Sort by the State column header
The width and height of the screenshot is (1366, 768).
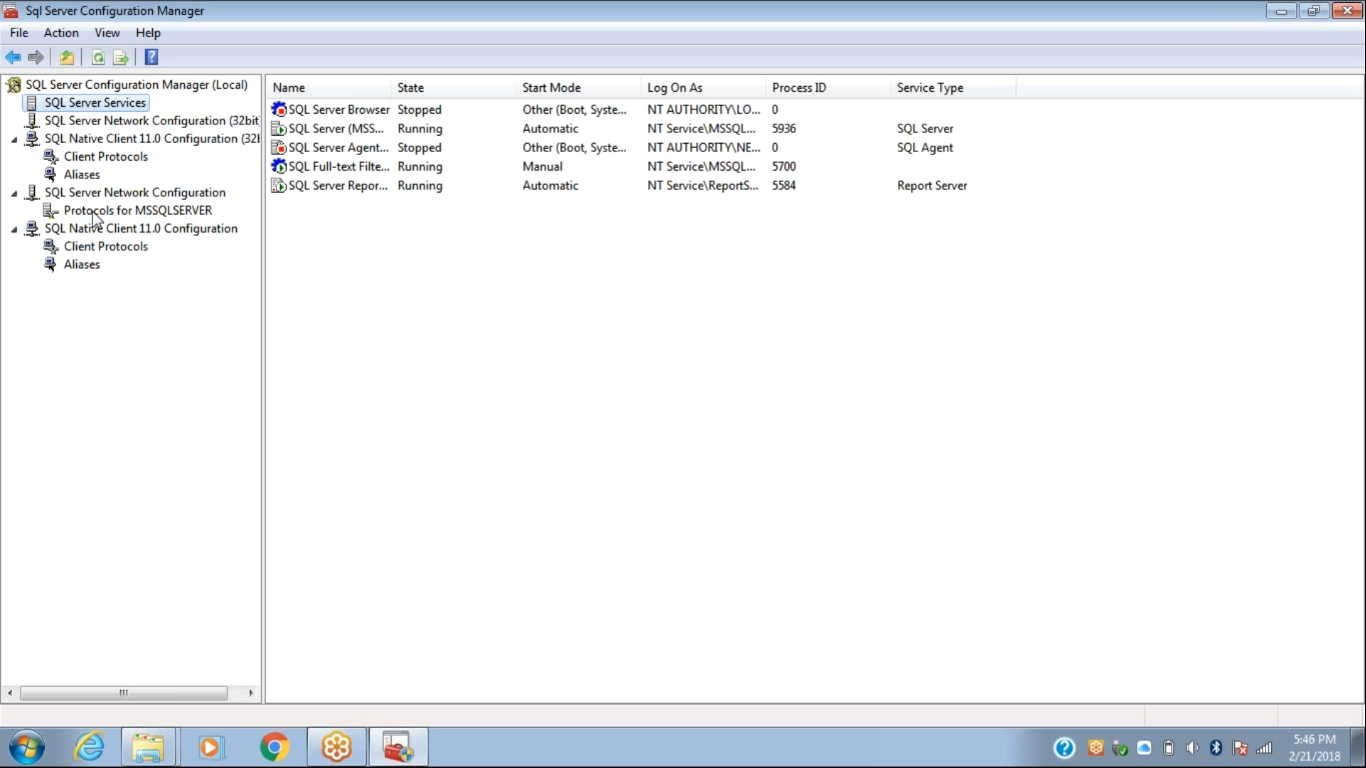tap(454, 88)
